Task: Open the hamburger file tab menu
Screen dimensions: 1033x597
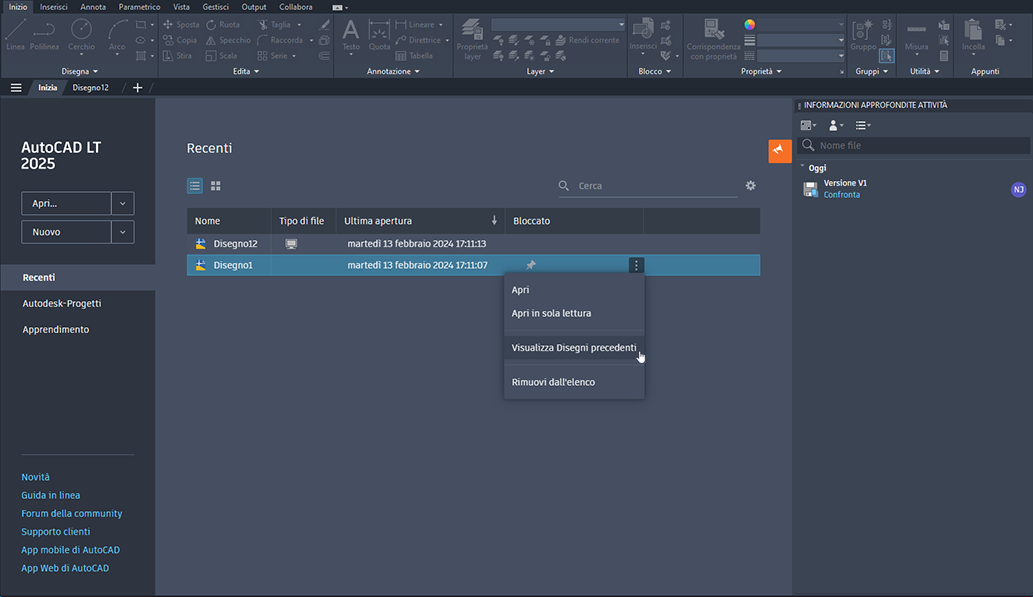Action: click(16, 88)
